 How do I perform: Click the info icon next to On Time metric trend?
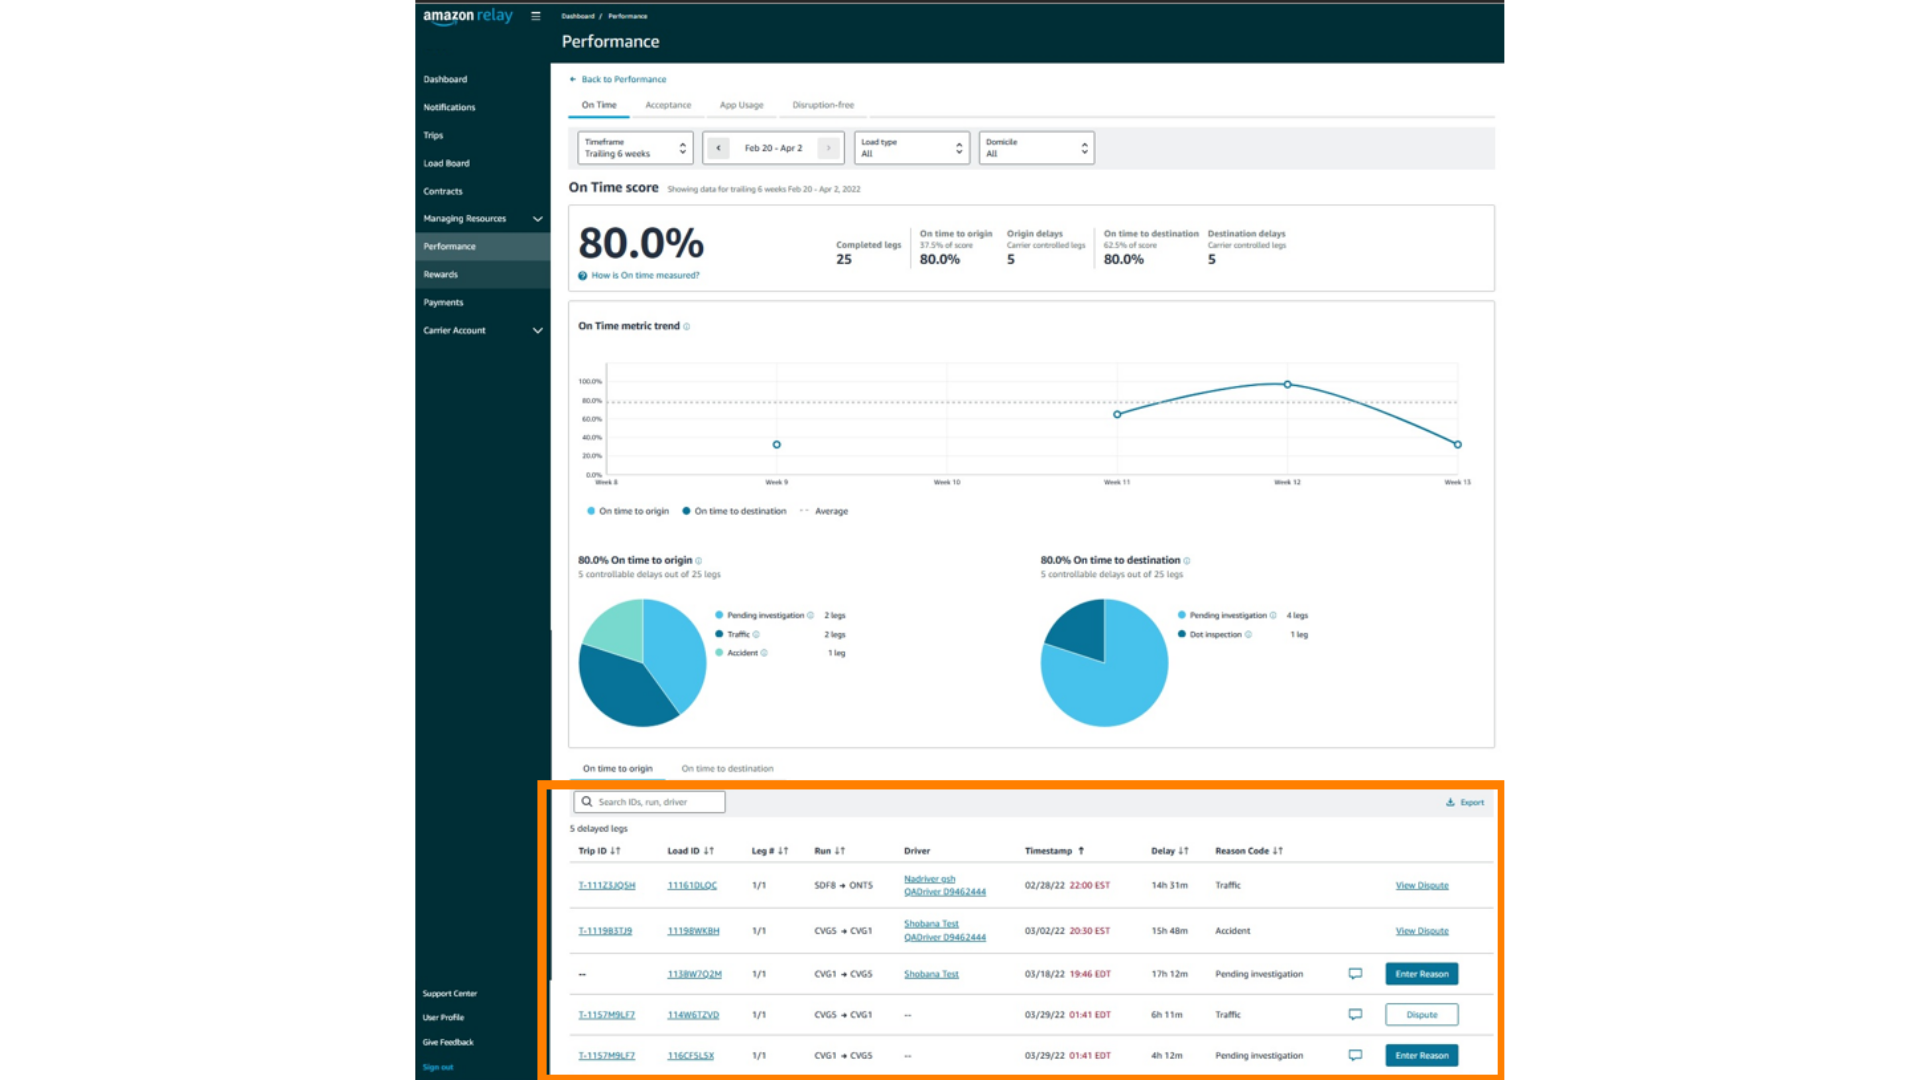coord(687,326)
